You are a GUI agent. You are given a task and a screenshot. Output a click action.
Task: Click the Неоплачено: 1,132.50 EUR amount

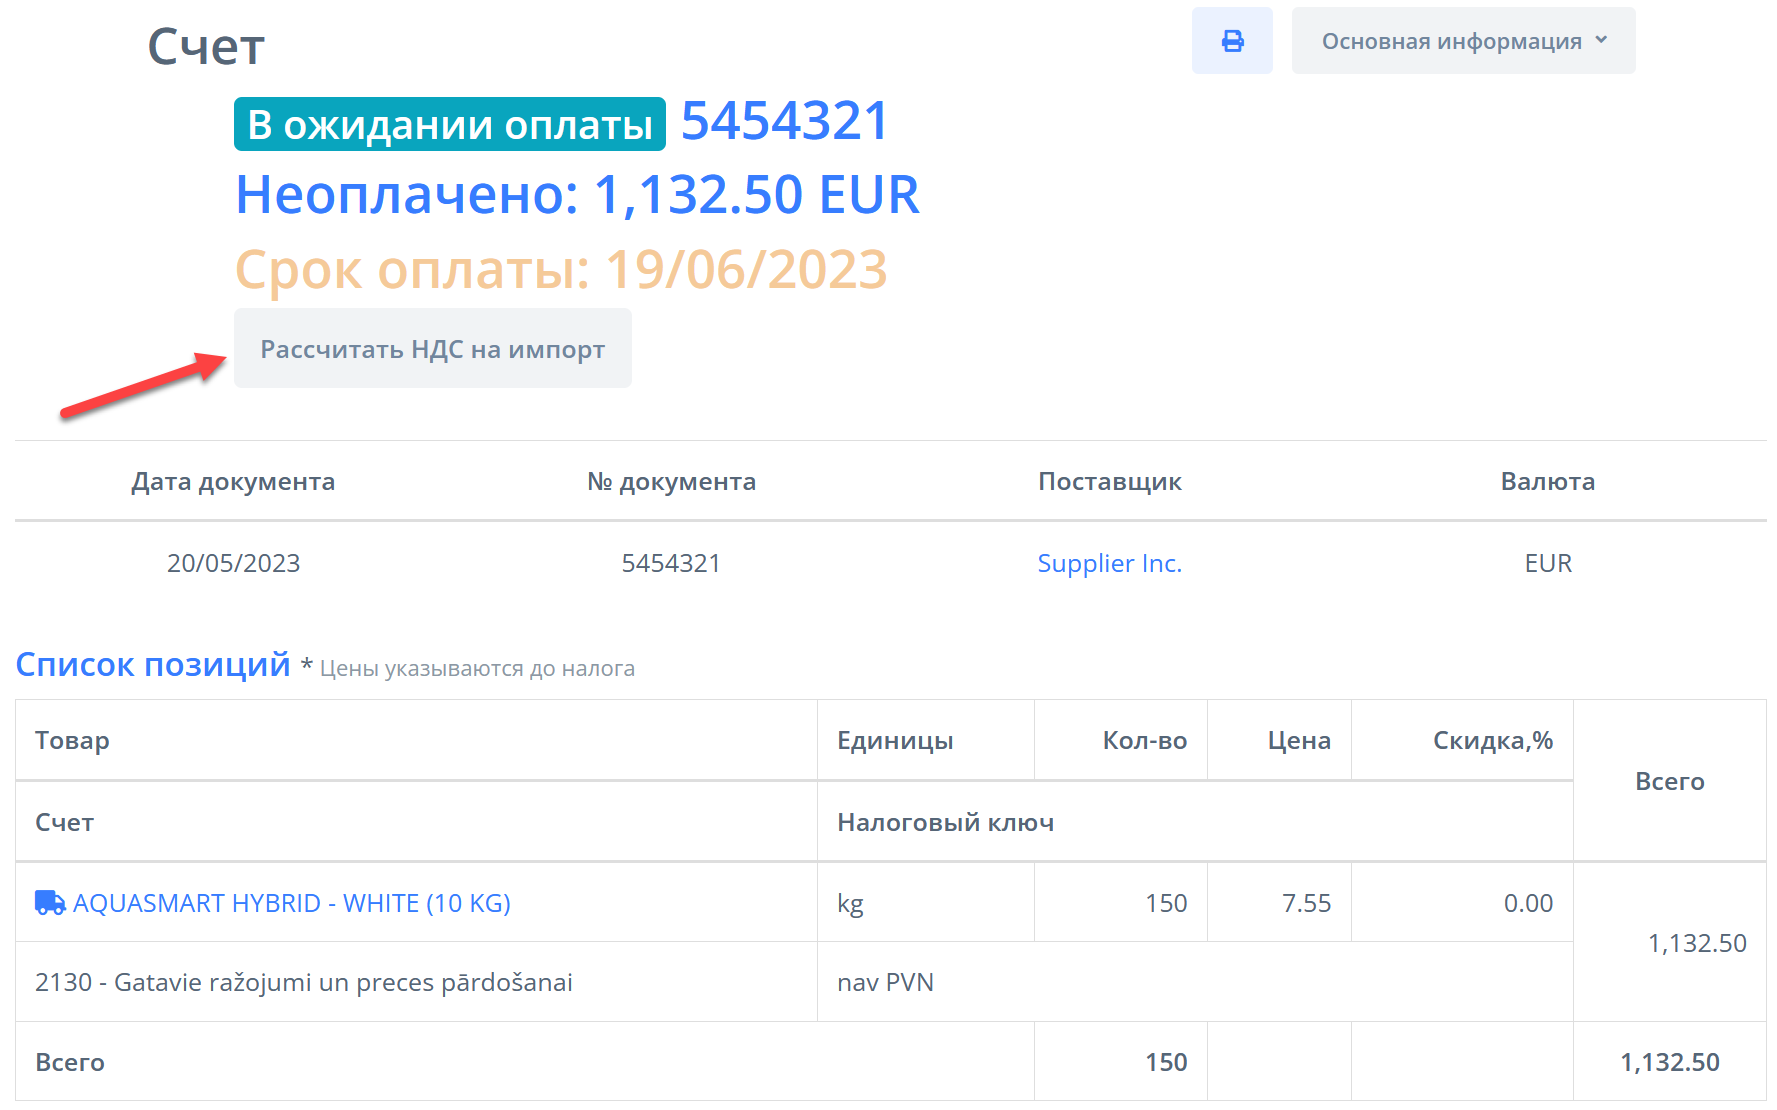[577, 194]
